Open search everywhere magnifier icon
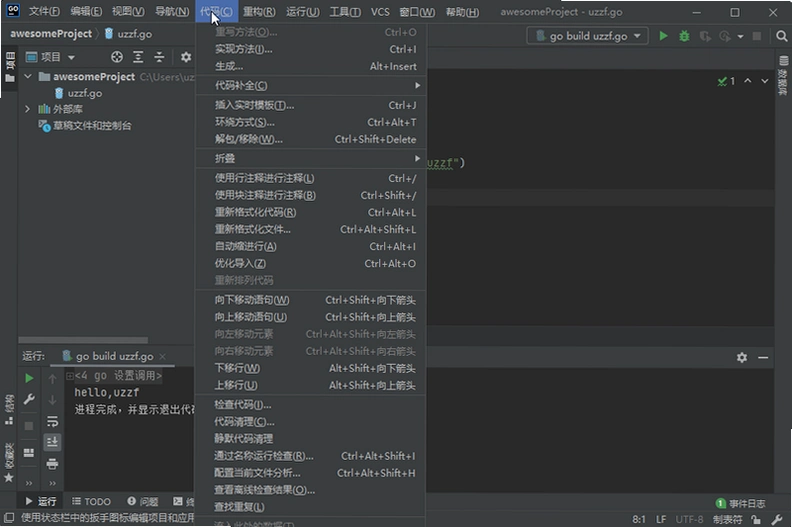Image resolution: width=792 pixels, height=527 pixels. (x=781, y=36)
